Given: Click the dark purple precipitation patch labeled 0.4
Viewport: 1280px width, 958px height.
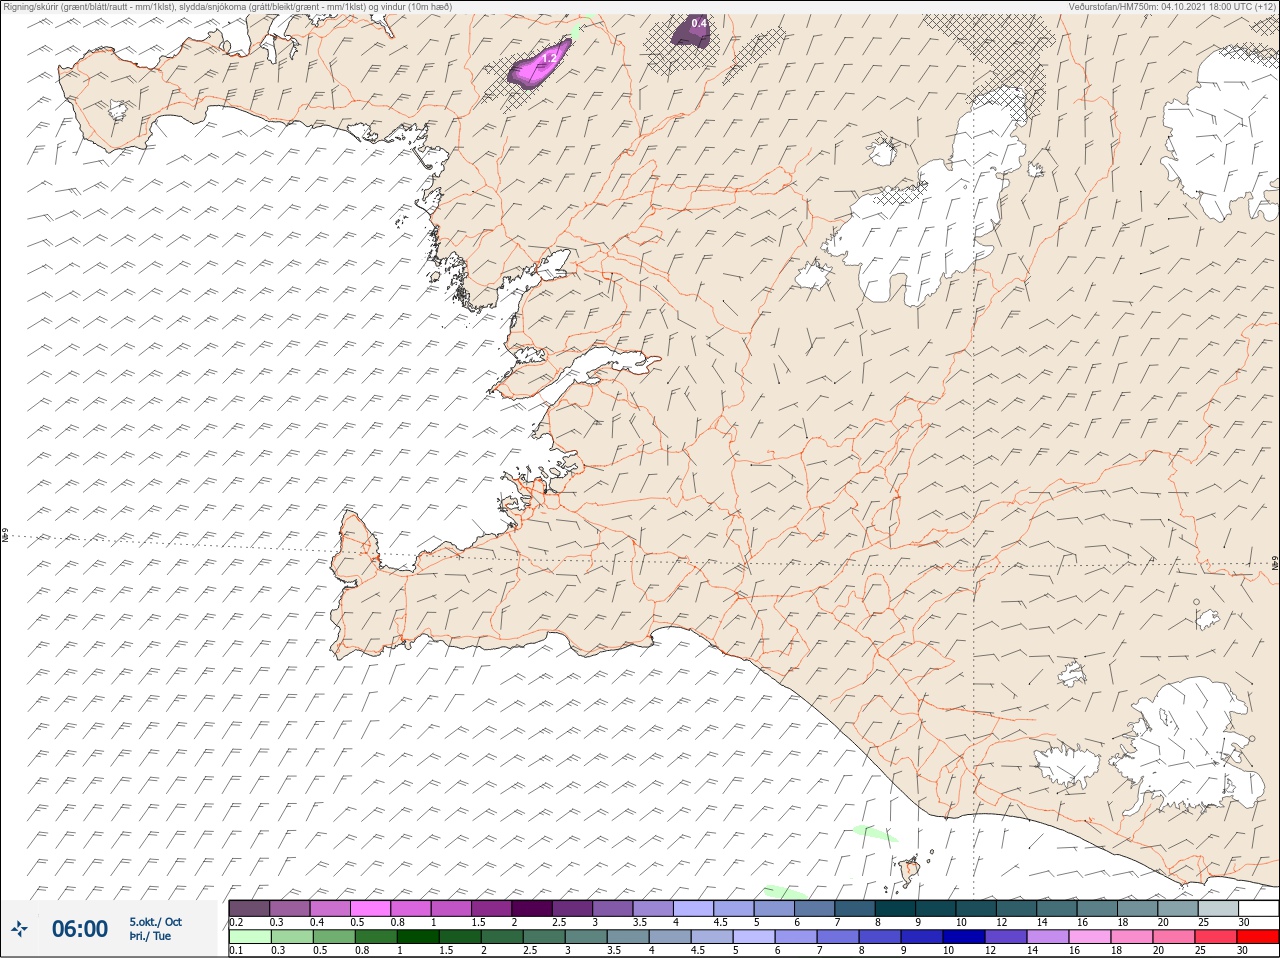Looking at the screenshot, I should pos(693,29).
